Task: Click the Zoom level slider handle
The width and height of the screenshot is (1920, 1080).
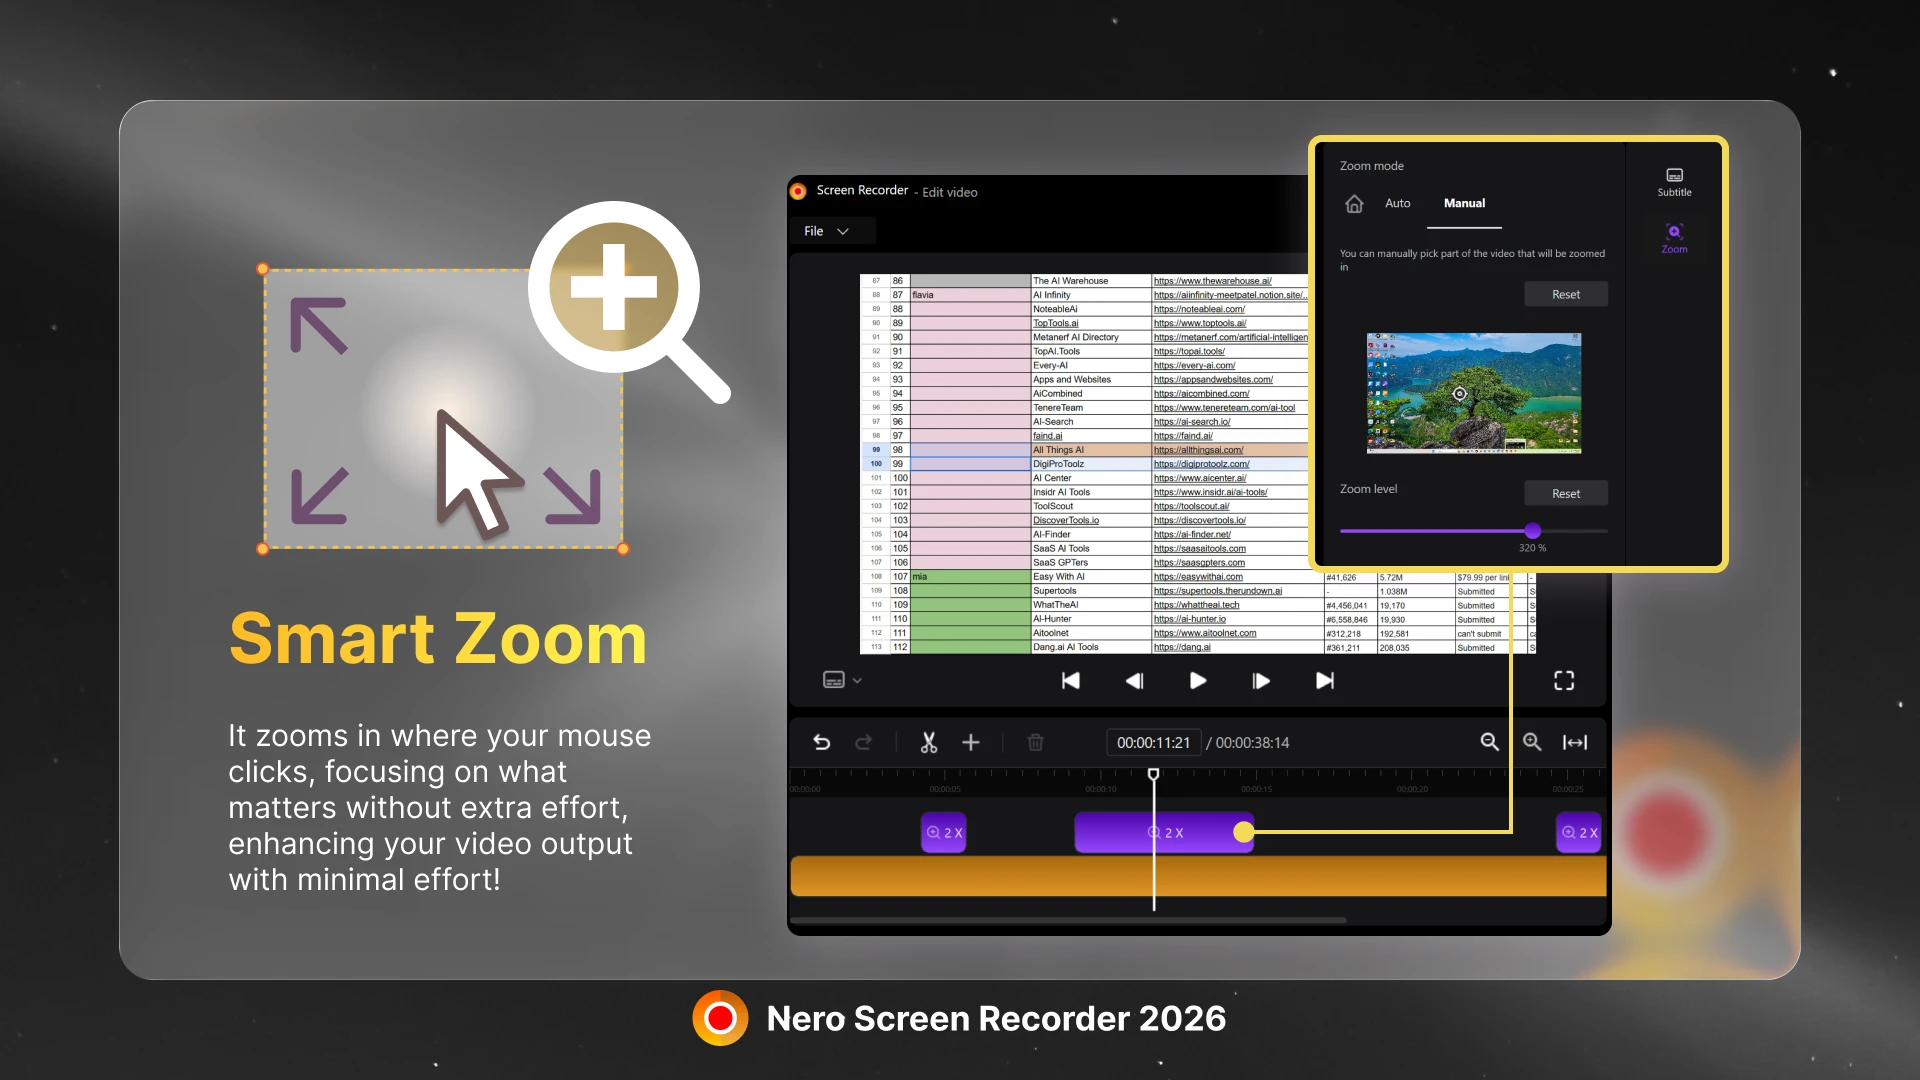Action: 1533,531
